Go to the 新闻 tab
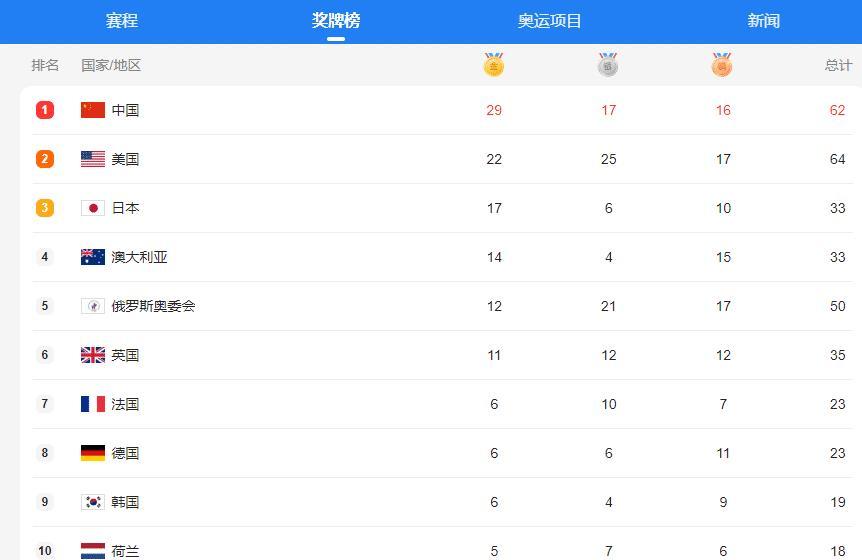 [763, 21]
